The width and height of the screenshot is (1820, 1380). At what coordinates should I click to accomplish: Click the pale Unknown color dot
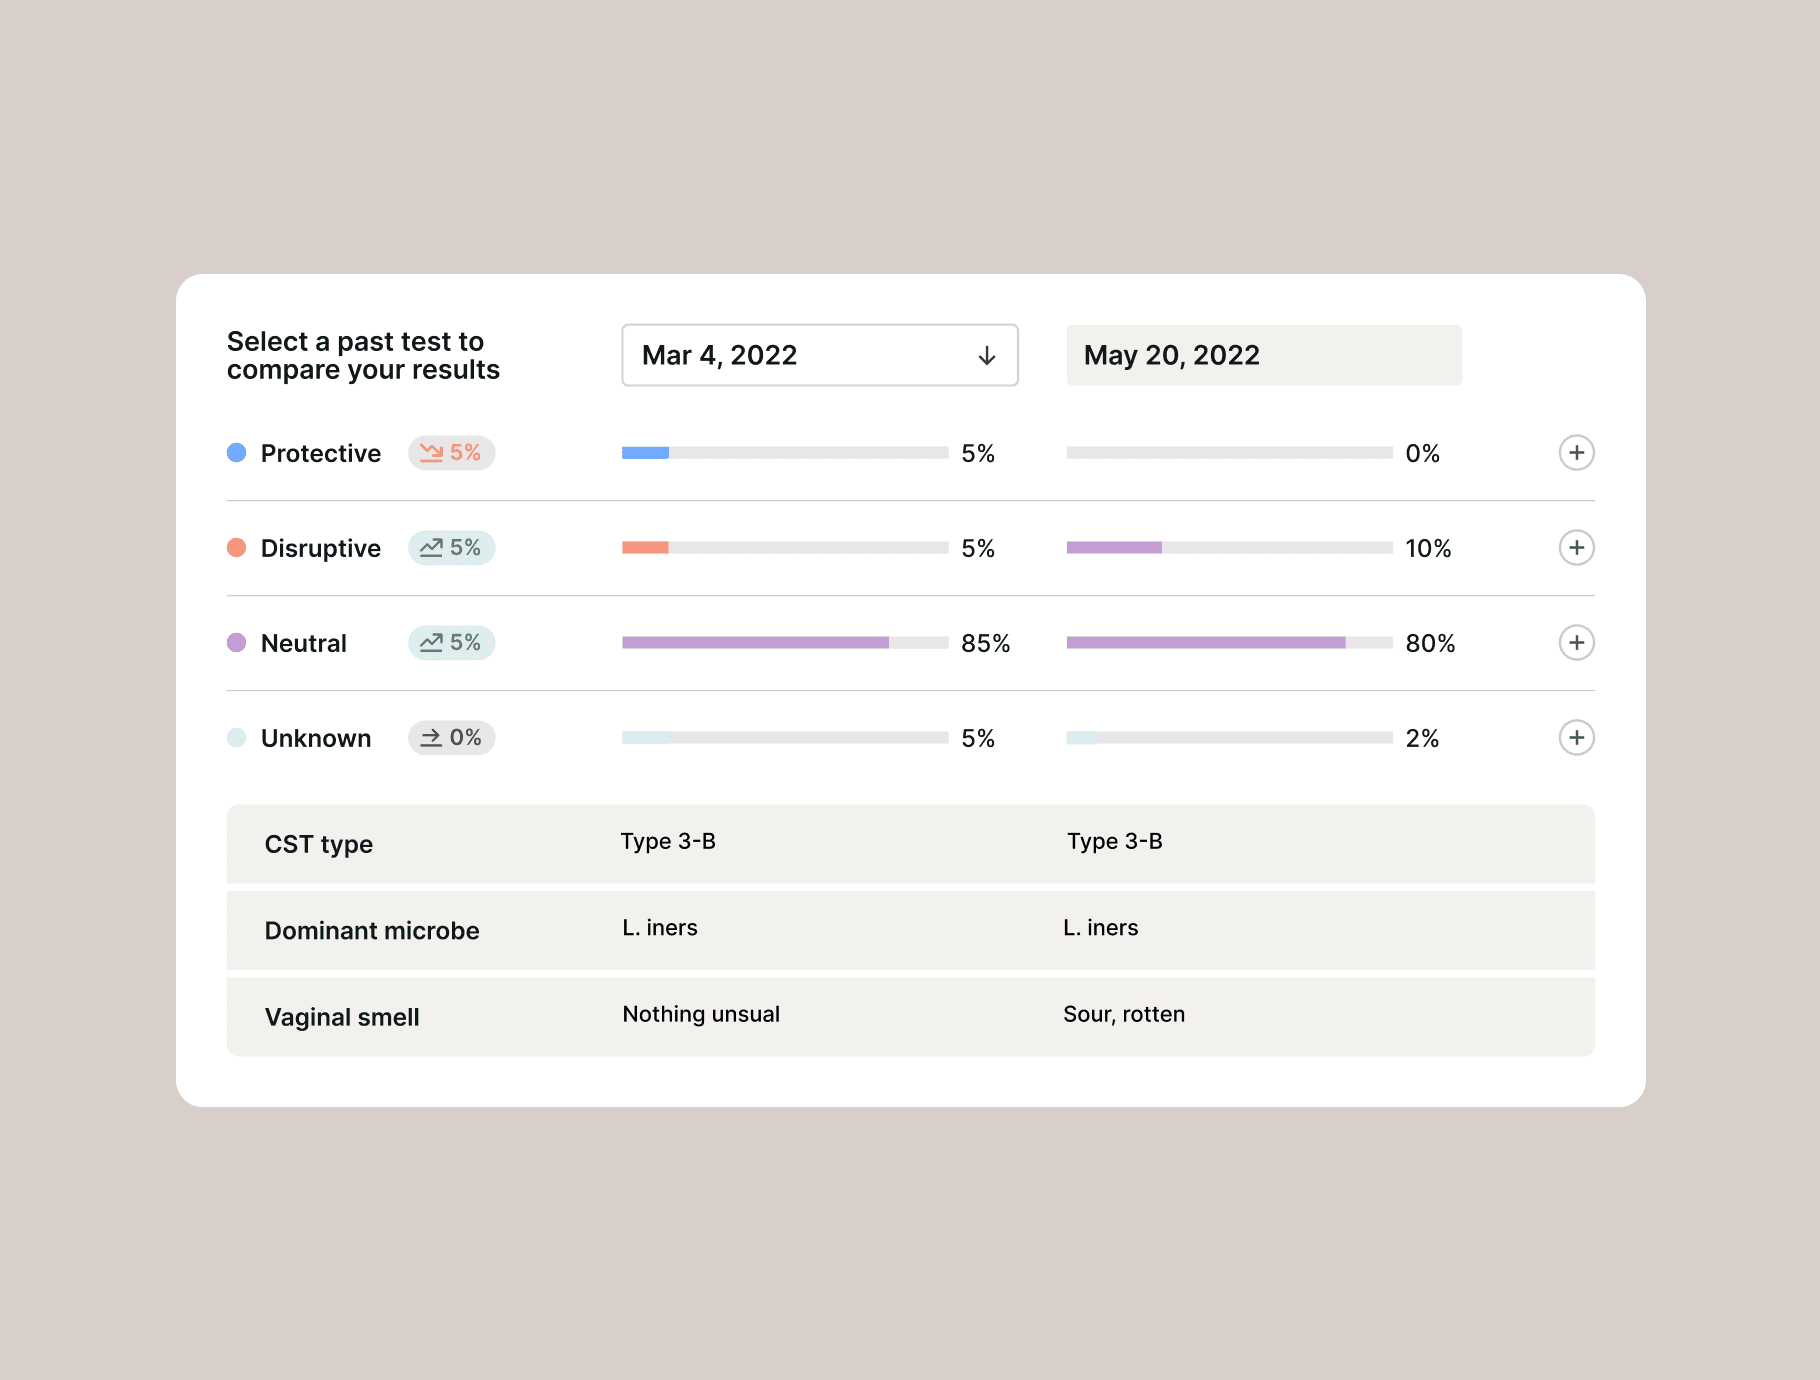click(237, 738)
